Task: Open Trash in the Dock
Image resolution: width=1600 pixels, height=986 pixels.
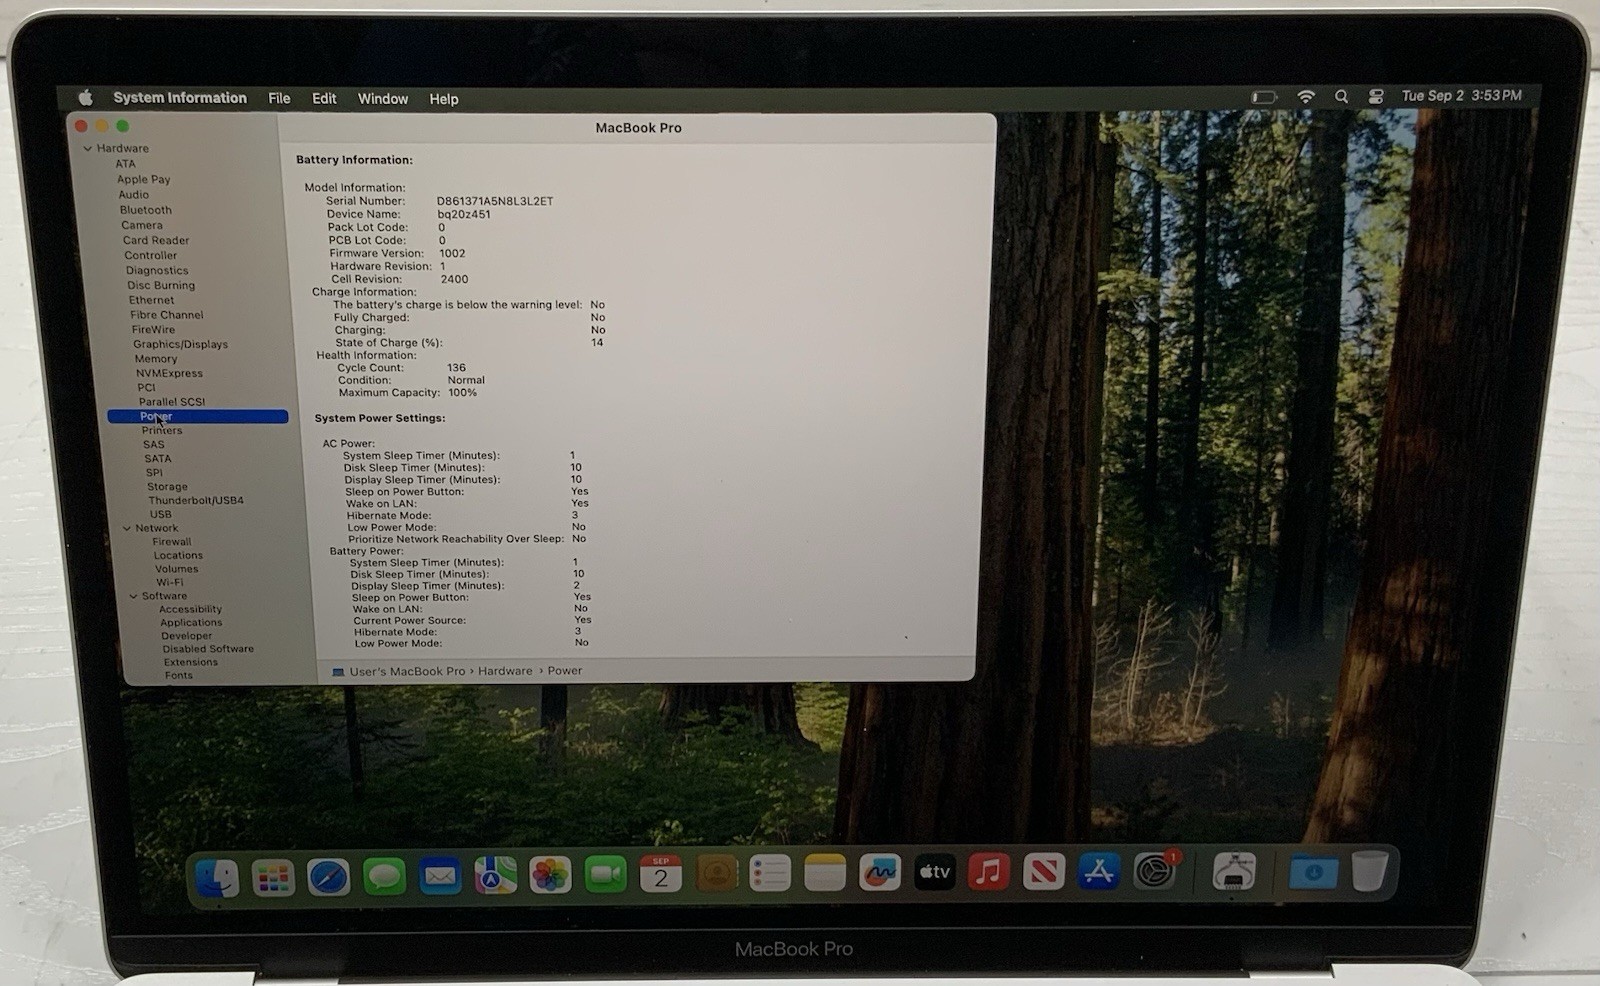Action: point(1370,871)
